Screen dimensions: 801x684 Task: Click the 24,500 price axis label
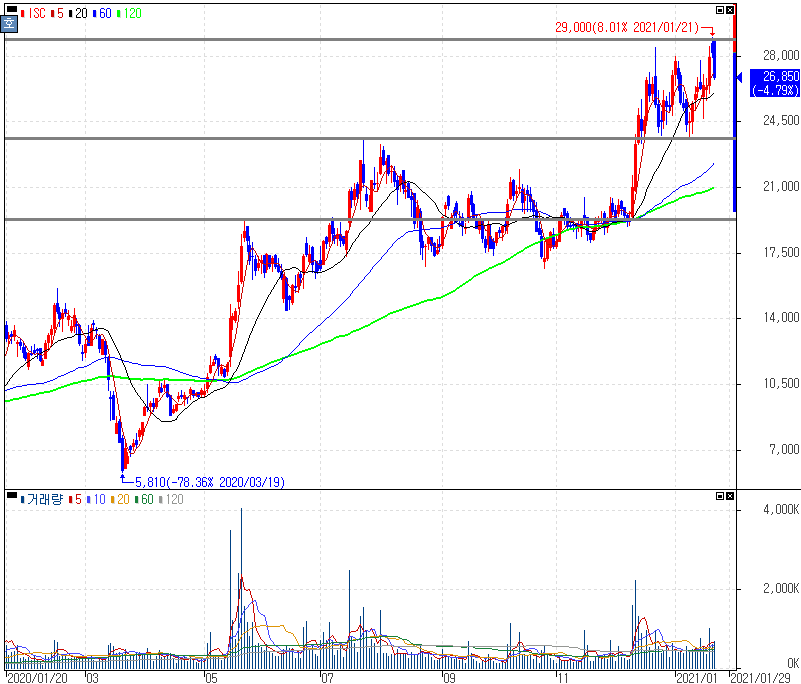pos(781,121)
